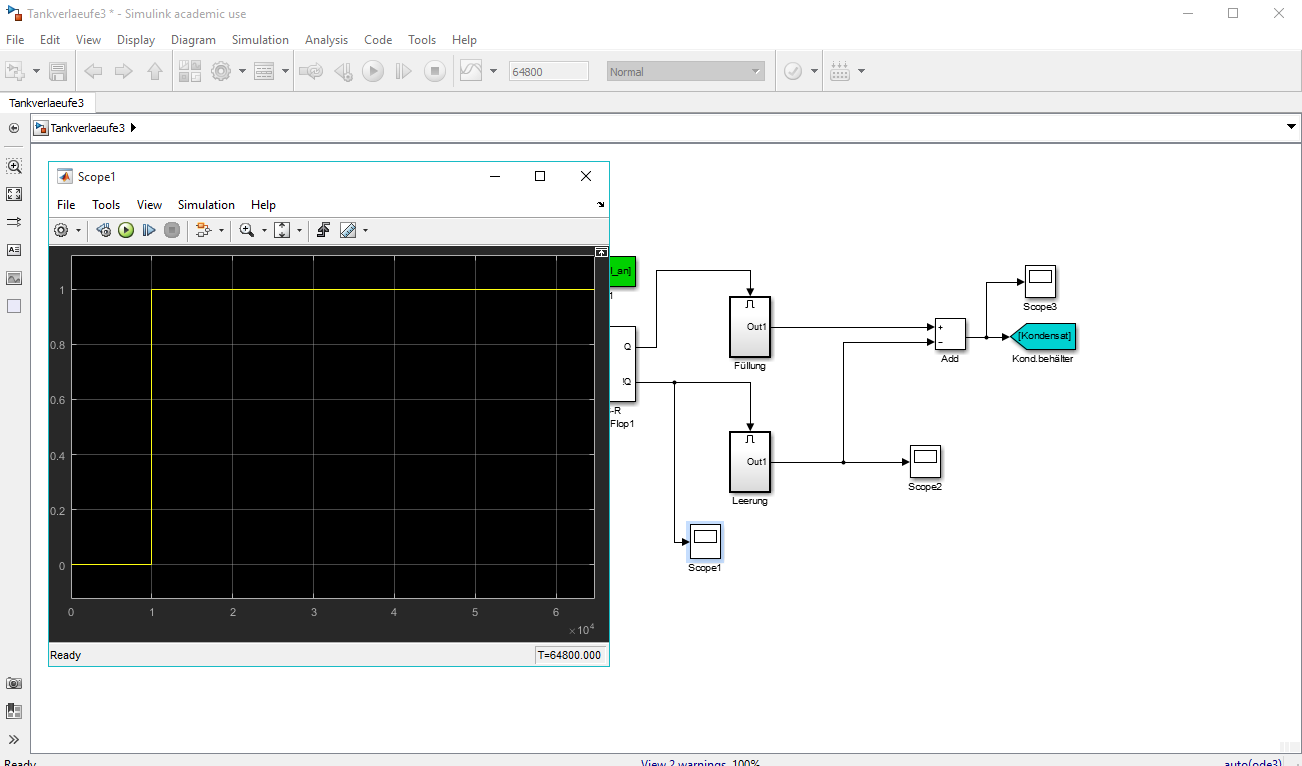Run simulation from the Scope1 toolbar

click(126, 230)
